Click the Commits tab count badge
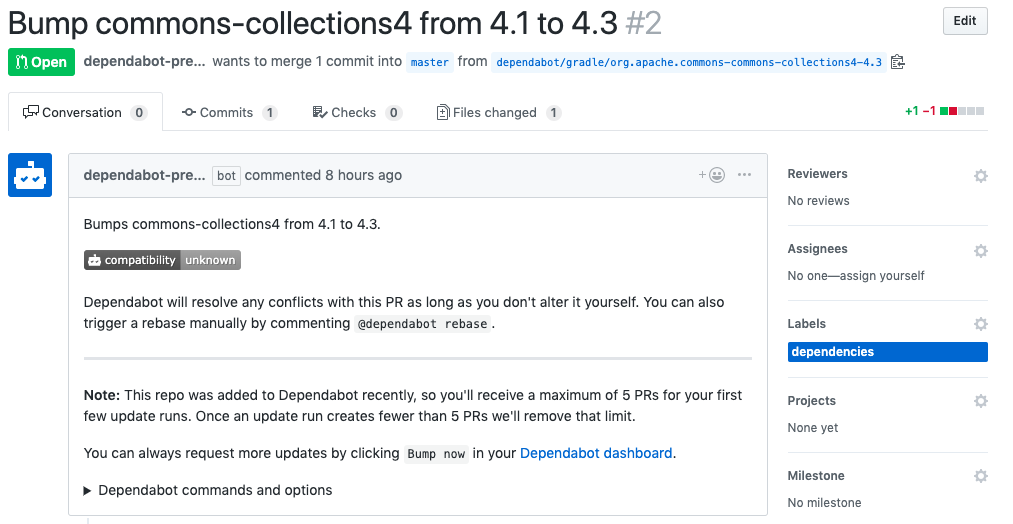 pyautogui.click(x=269, y=113)
